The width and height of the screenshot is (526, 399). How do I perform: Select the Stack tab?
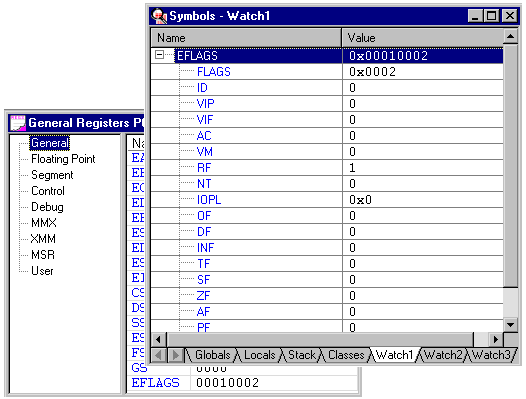pyautogui.click(x=302, y=355)
